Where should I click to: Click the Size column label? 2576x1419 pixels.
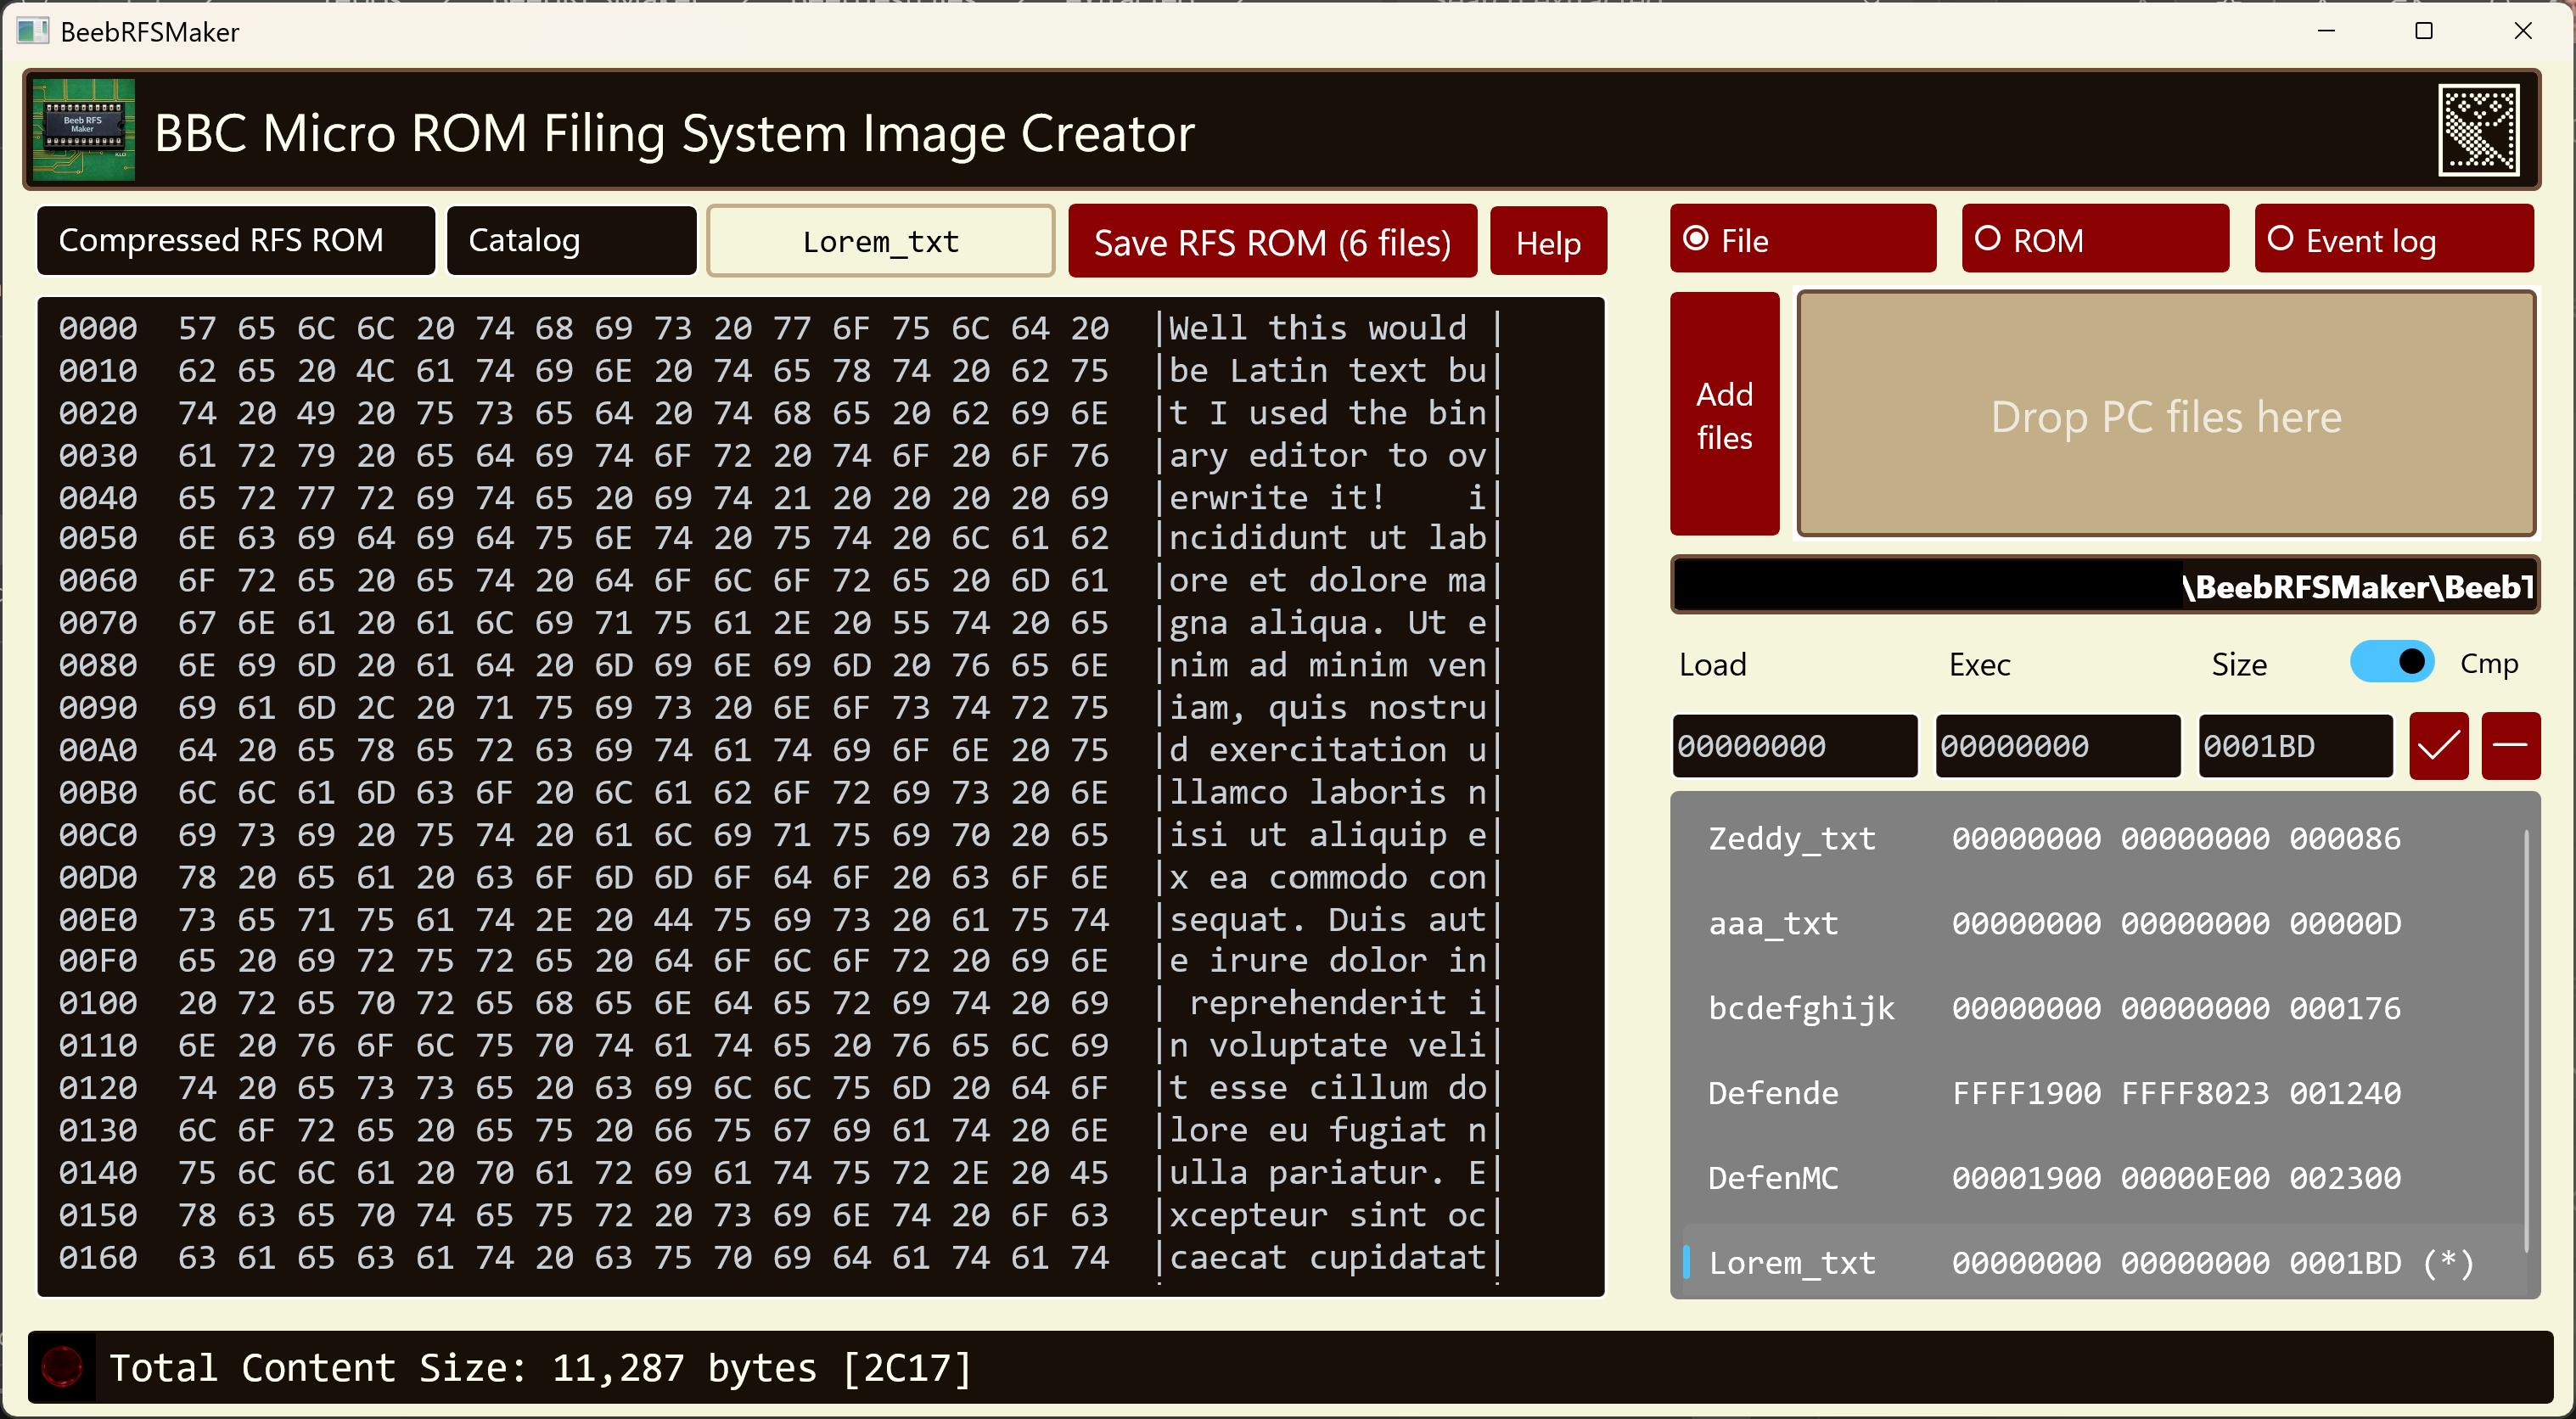click(x=2239, y=664)
